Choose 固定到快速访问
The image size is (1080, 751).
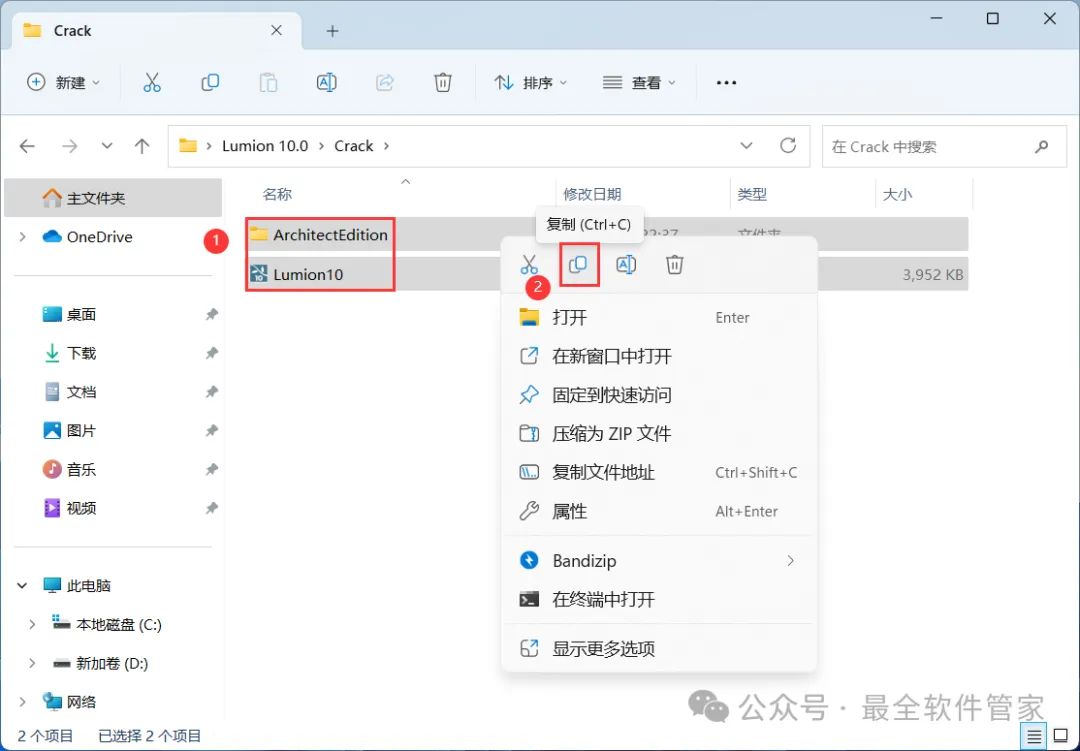[x=658, y=395]
